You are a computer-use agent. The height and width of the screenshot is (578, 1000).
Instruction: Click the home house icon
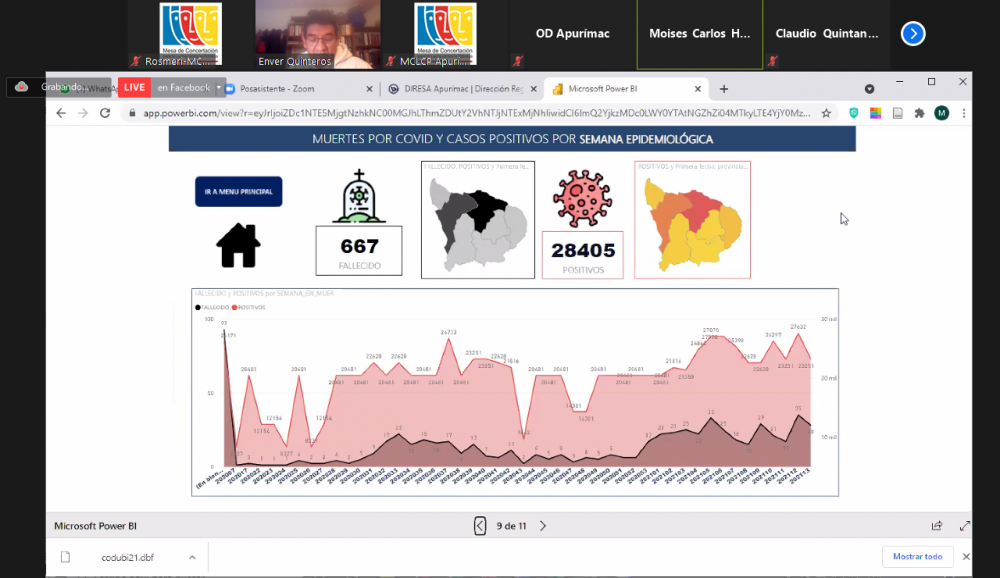(238, 245)
